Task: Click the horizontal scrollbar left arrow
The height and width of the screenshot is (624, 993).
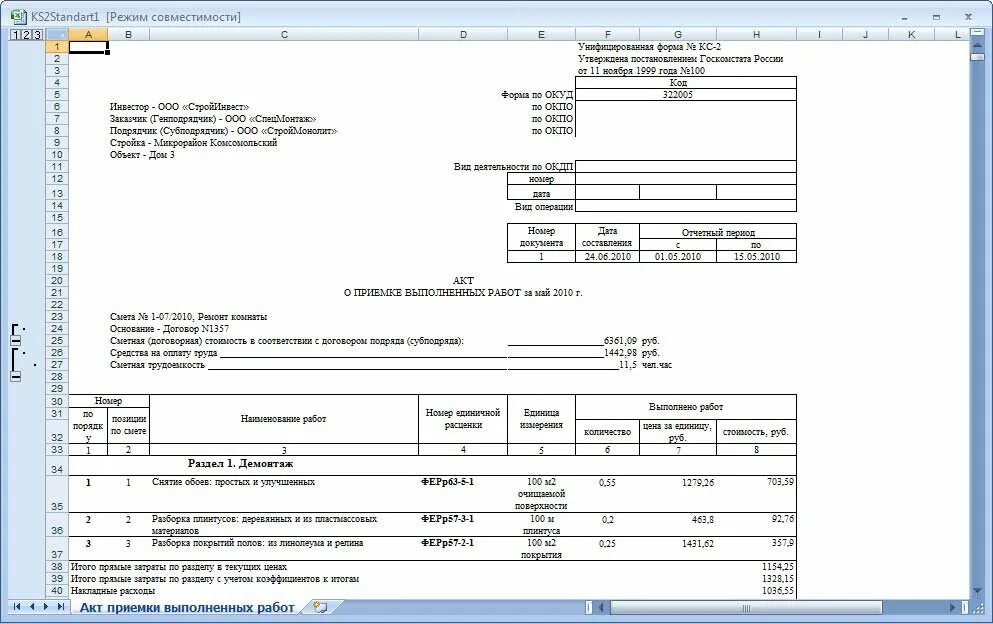Action: tap(601, 608)
